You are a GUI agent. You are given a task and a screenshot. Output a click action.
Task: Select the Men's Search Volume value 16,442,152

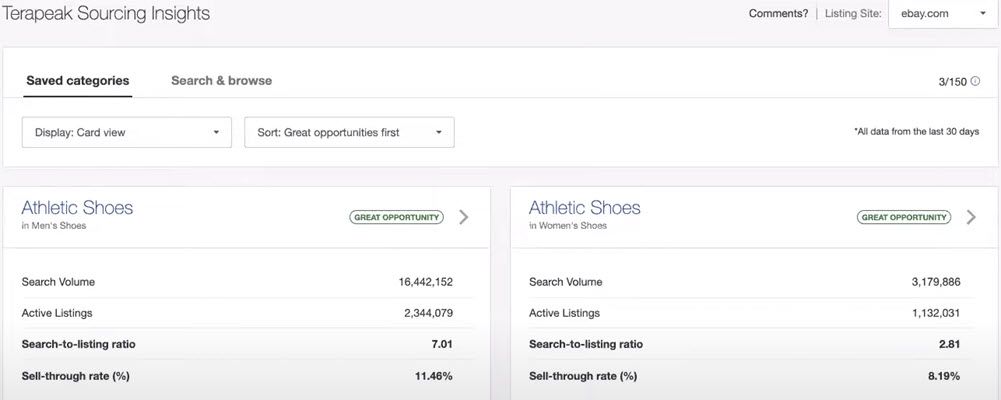tap(425, 282)
